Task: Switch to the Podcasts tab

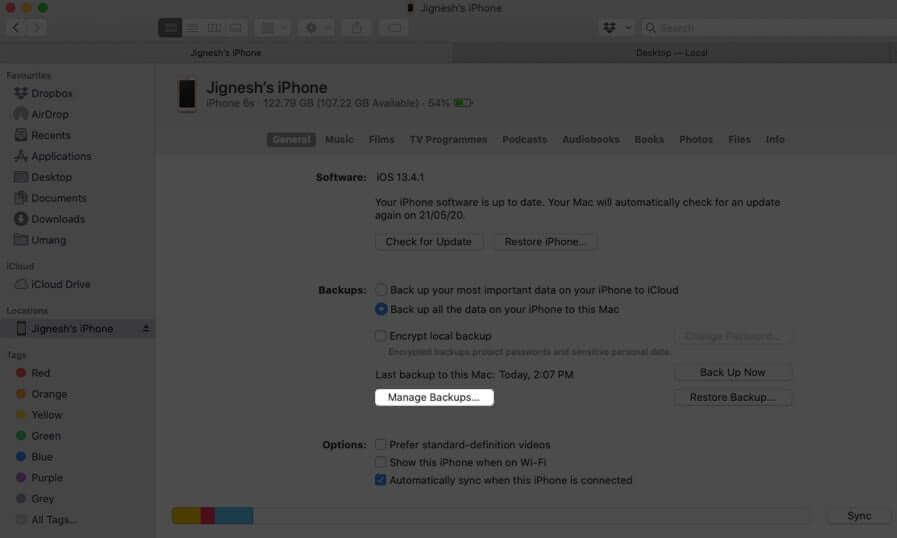Action: coord(525,140)
